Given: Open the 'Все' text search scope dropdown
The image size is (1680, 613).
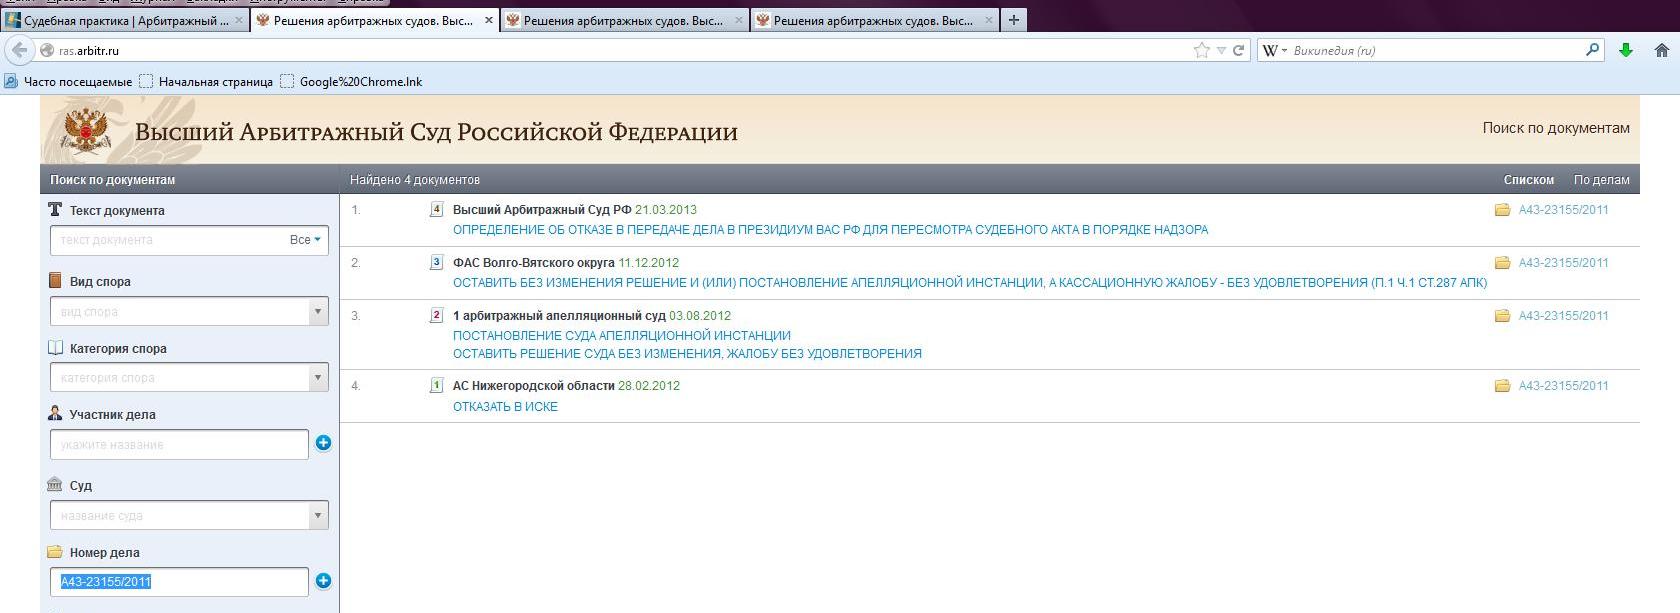Looking at the screenshot, I should coord(305,240).
